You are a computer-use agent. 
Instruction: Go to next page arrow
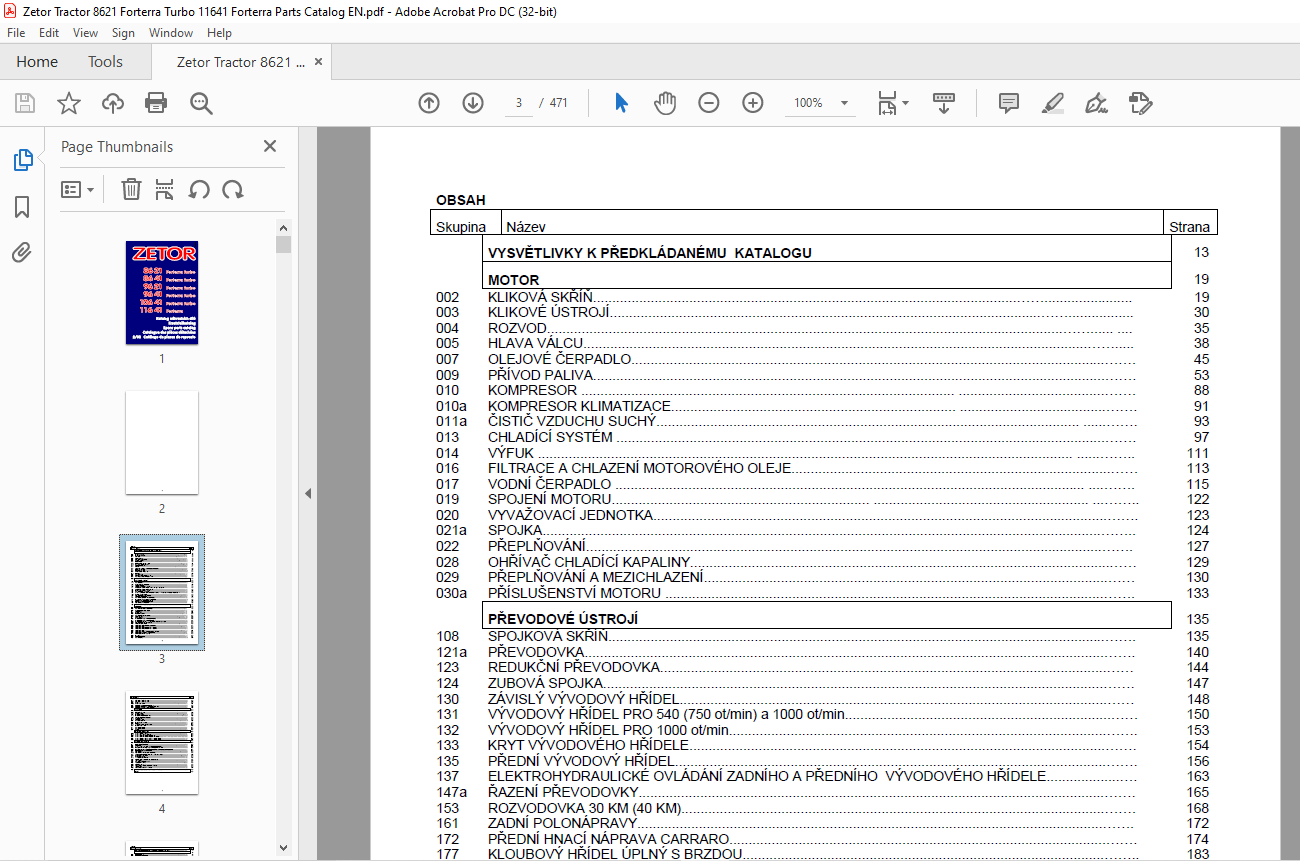(x=473, y=103)
